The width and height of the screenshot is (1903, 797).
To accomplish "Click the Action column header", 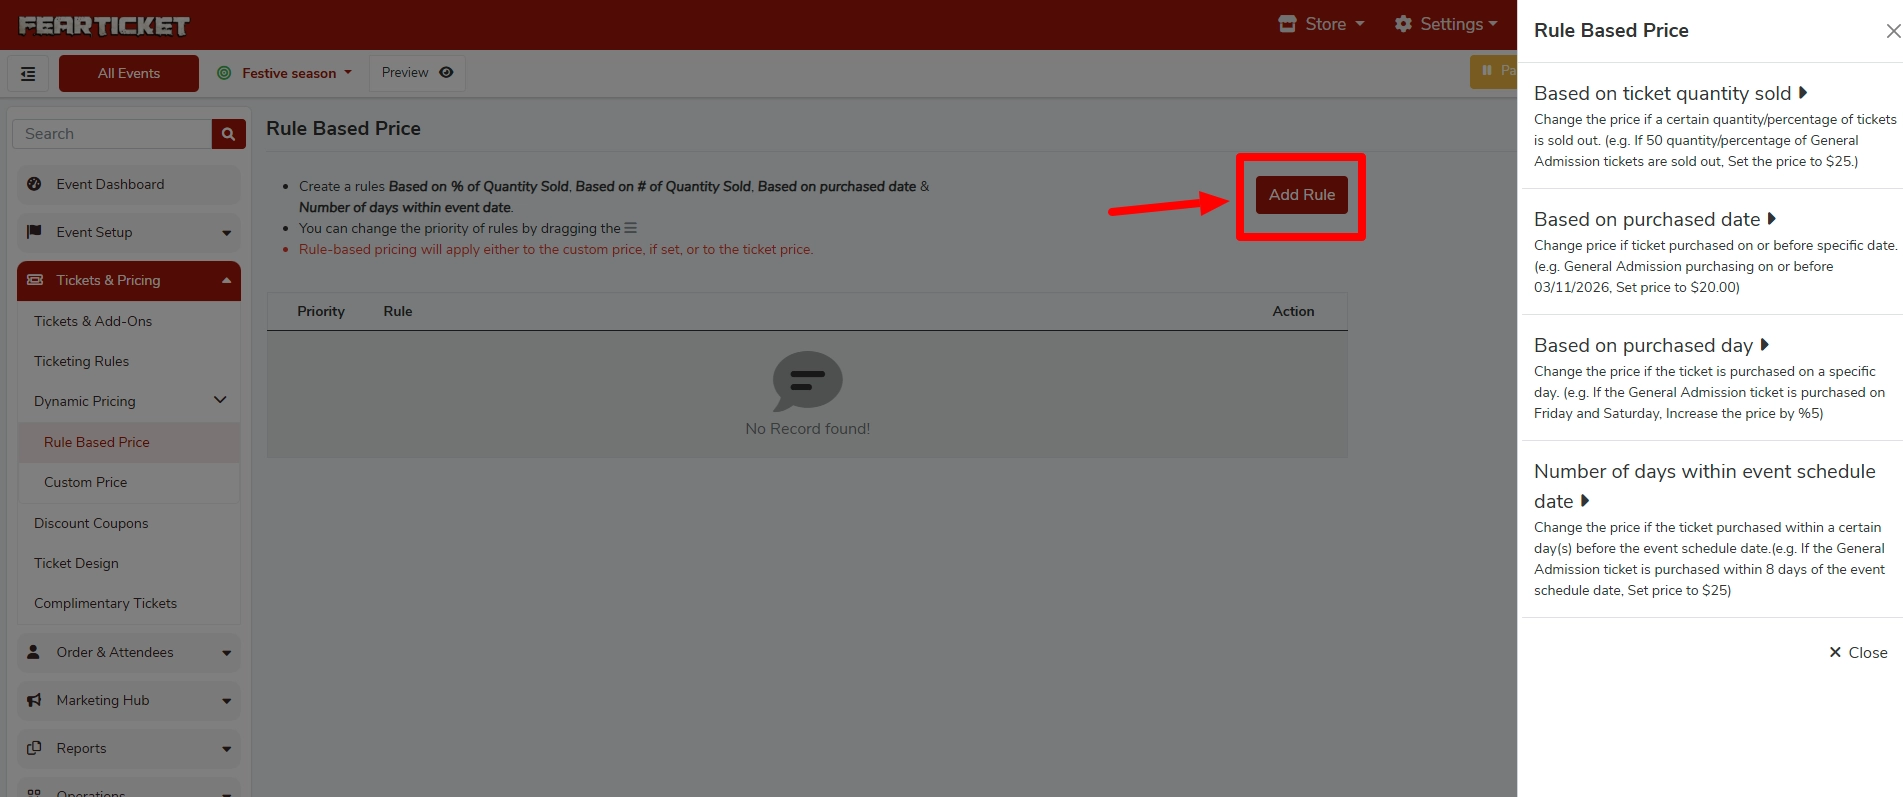I will (x=1293, y=311).
